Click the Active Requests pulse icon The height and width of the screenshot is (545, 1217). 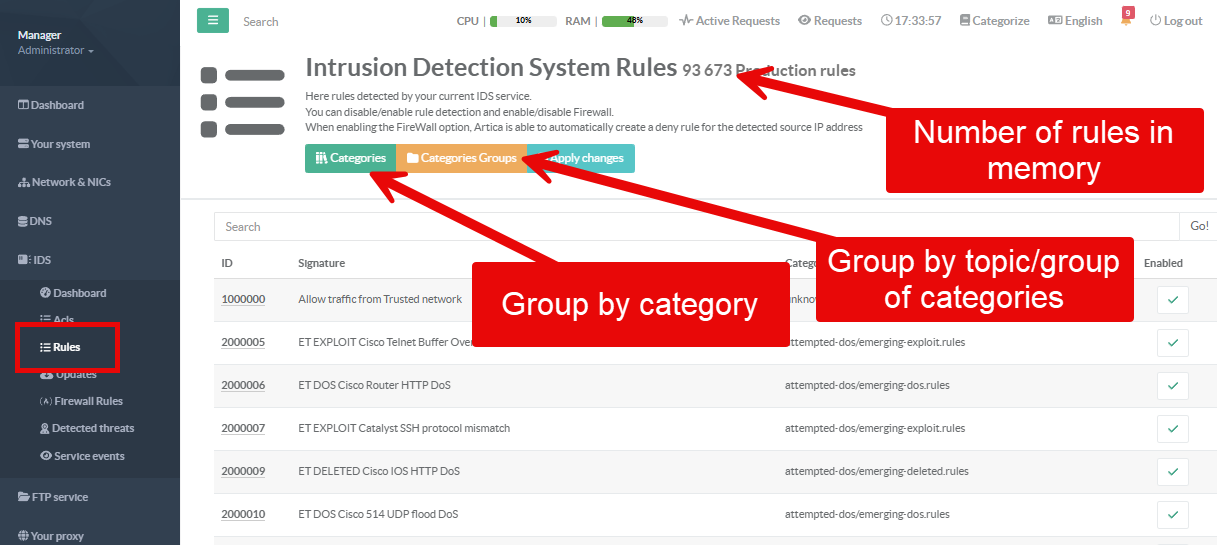685,20
